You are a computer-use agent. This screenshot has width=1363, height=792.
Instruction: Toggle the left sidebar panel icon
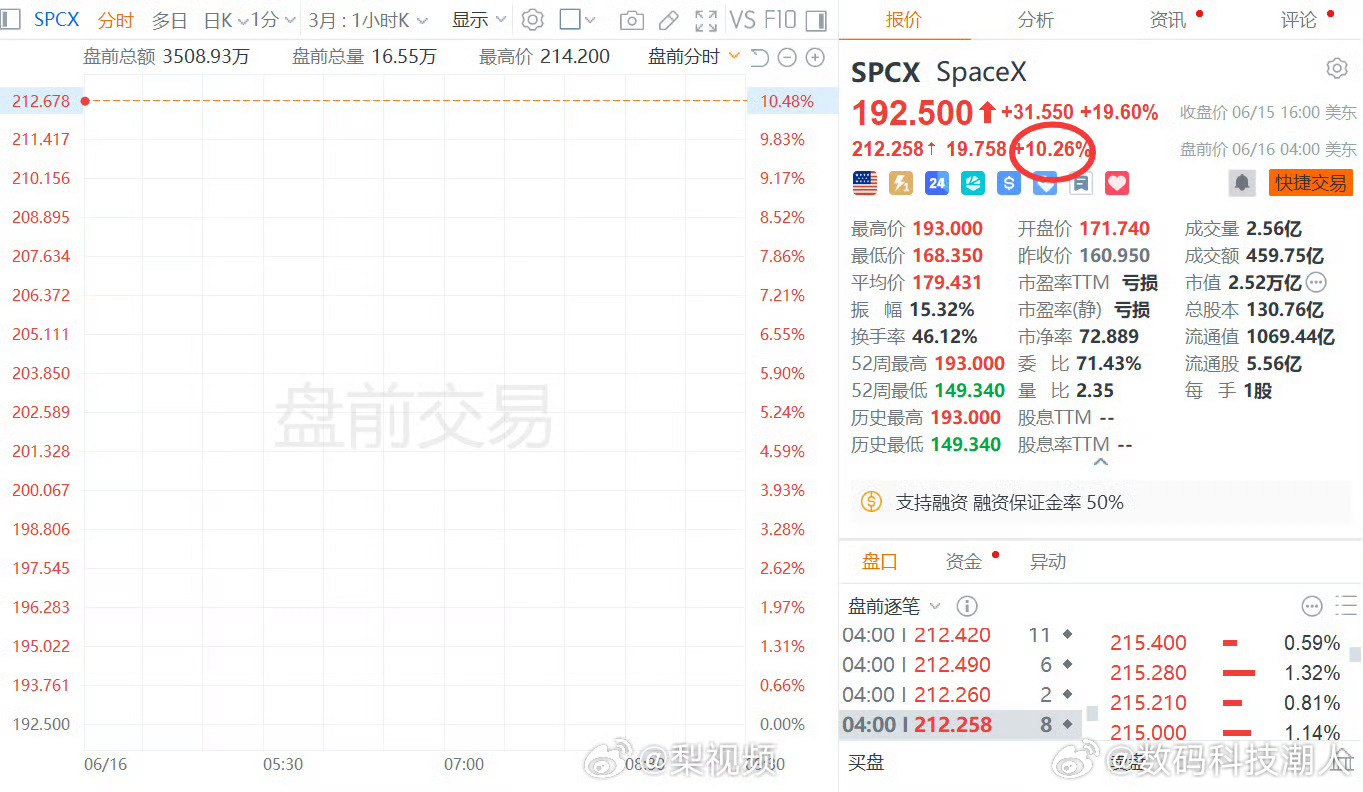pyautogui.click(x=10, y=20)
